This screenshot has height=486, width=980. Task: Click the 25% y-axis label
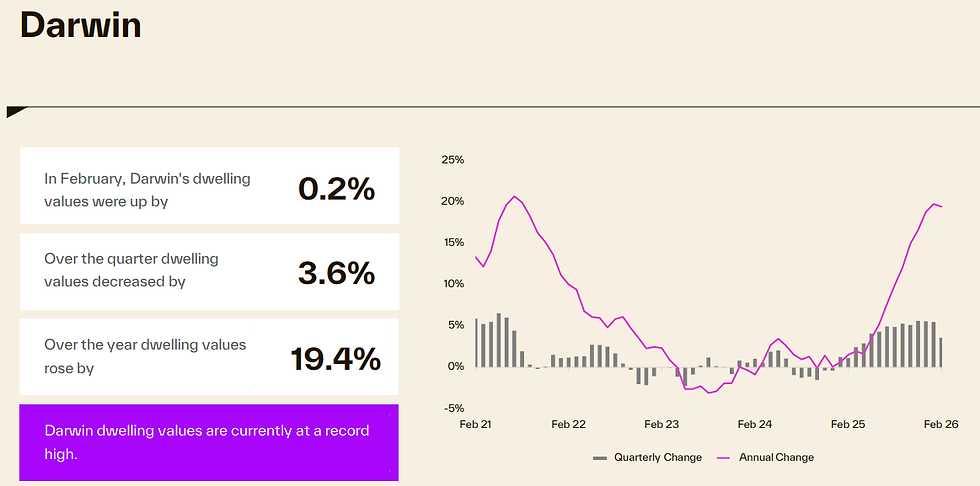452,160
